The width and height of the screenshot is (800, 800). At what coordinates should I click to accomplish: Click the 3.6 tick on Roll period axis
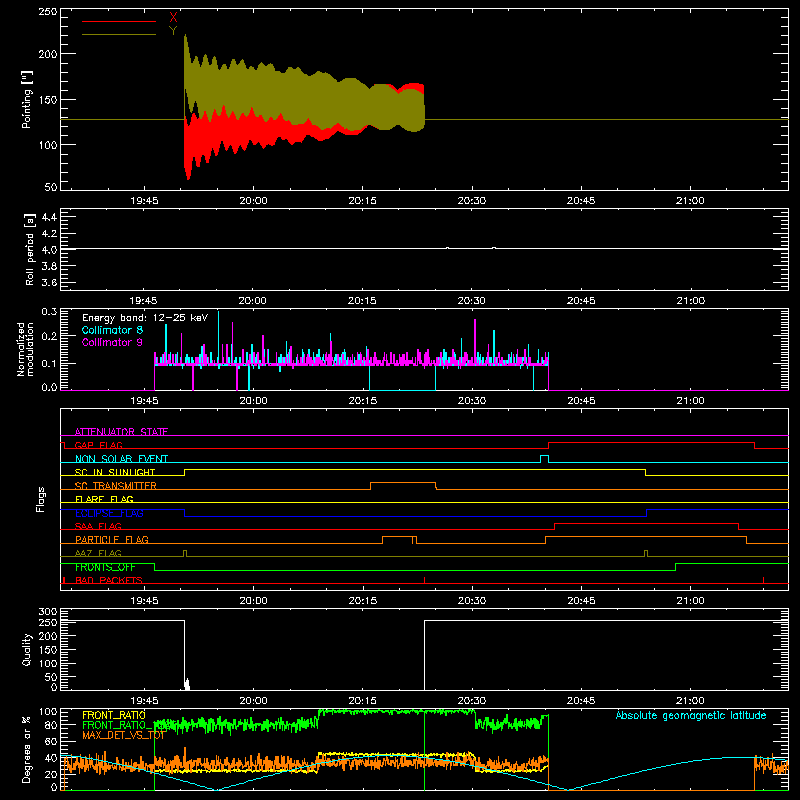pyautogui.click(x=49, y=282)
